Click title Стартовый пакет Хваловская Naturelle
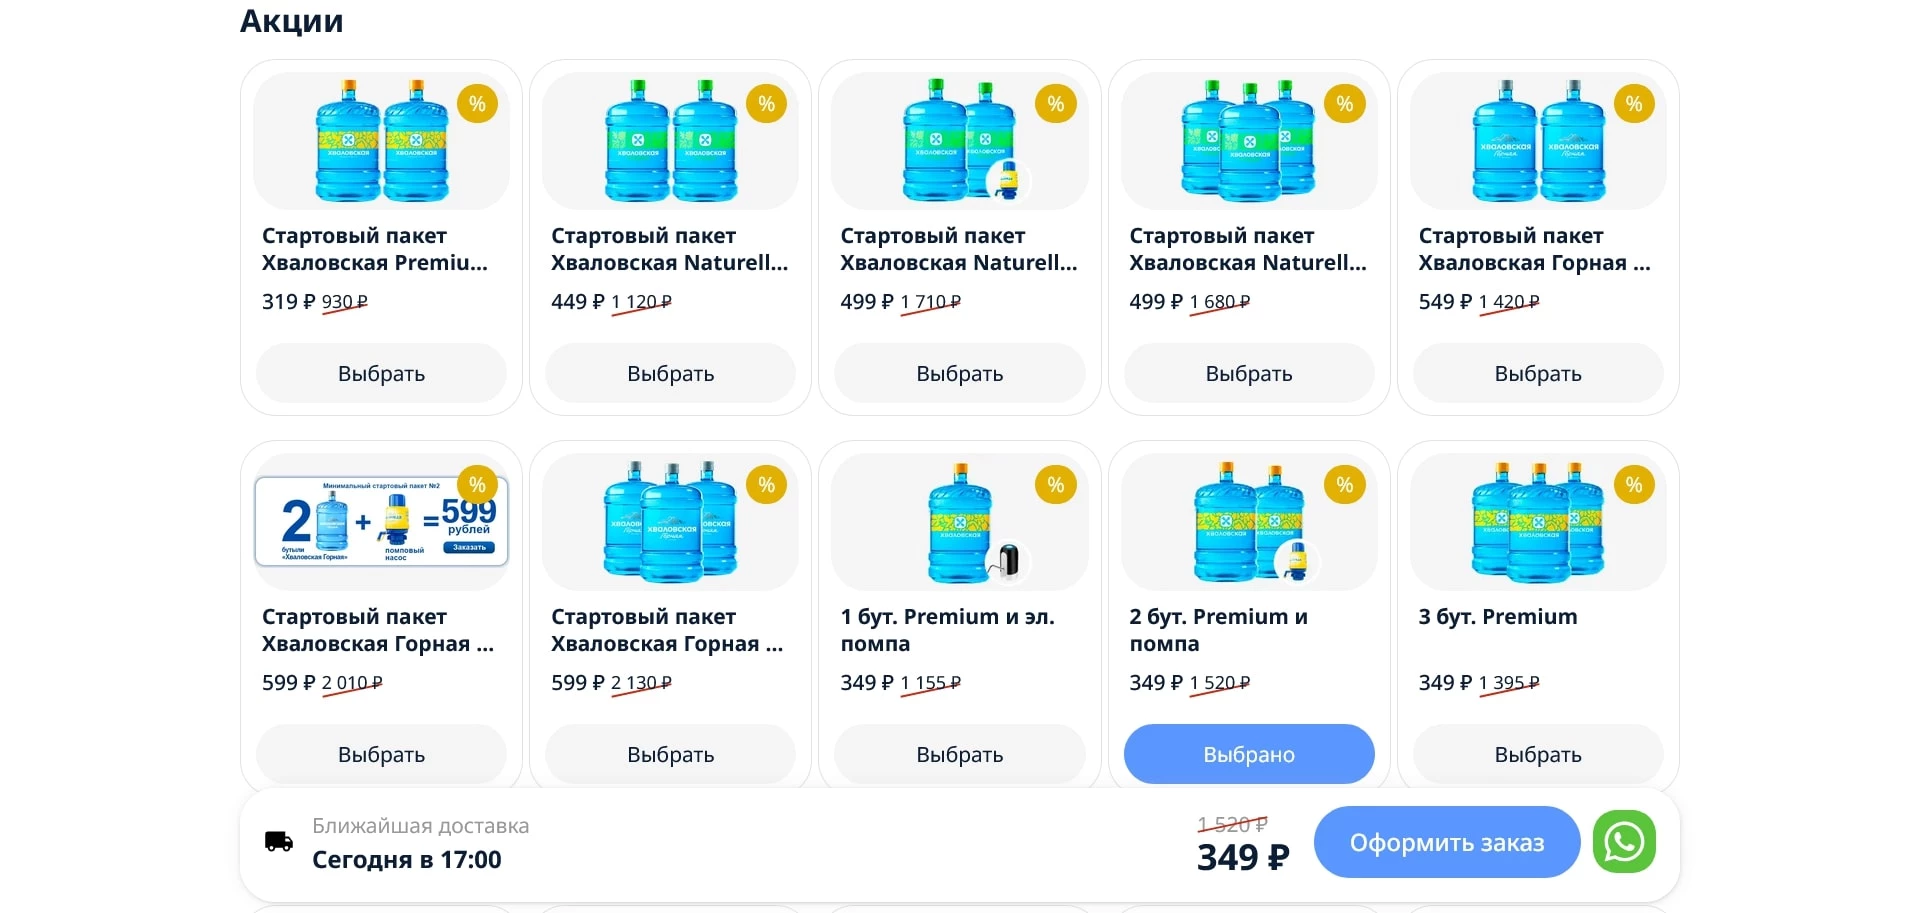 tap(670, 249)
